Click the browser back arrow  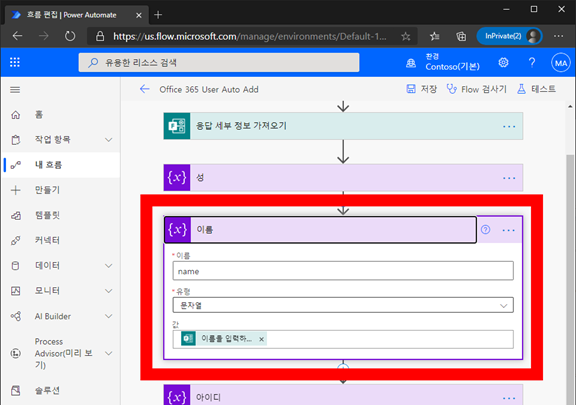pyautogui.click(x=17, y=36)
